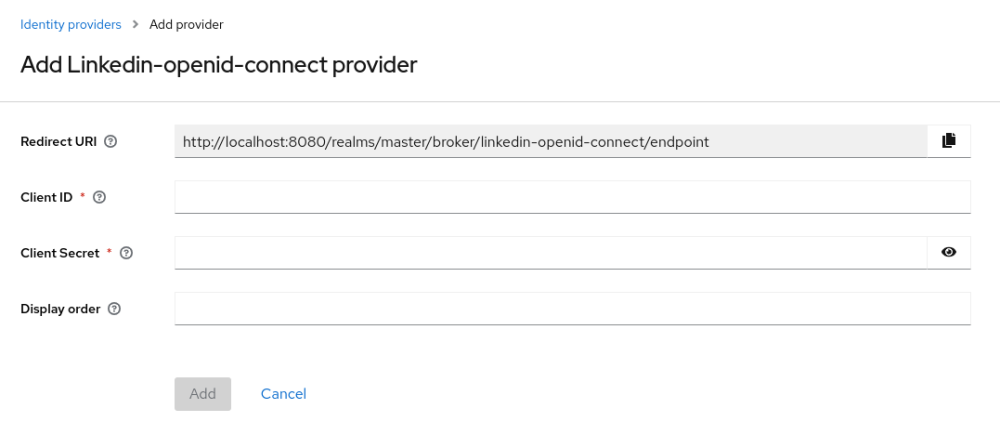Open help for Redirect URI

point(111,142)
